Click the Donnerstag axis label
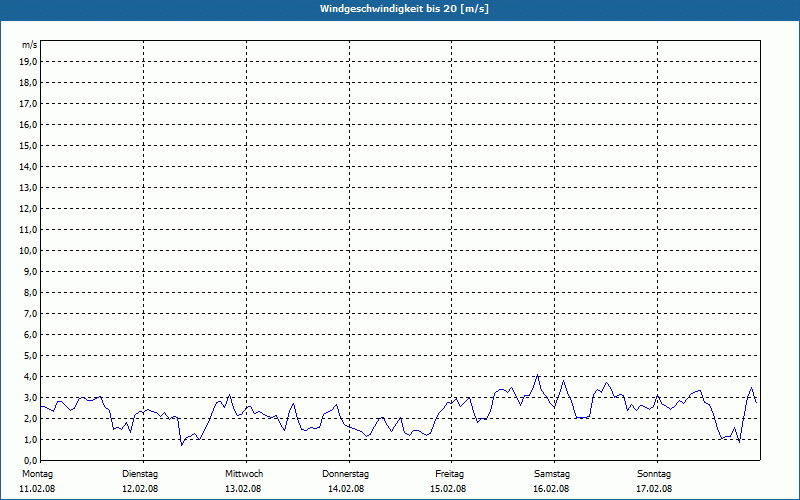The width and height of the screenshot is (800, 500). point(345,474)
